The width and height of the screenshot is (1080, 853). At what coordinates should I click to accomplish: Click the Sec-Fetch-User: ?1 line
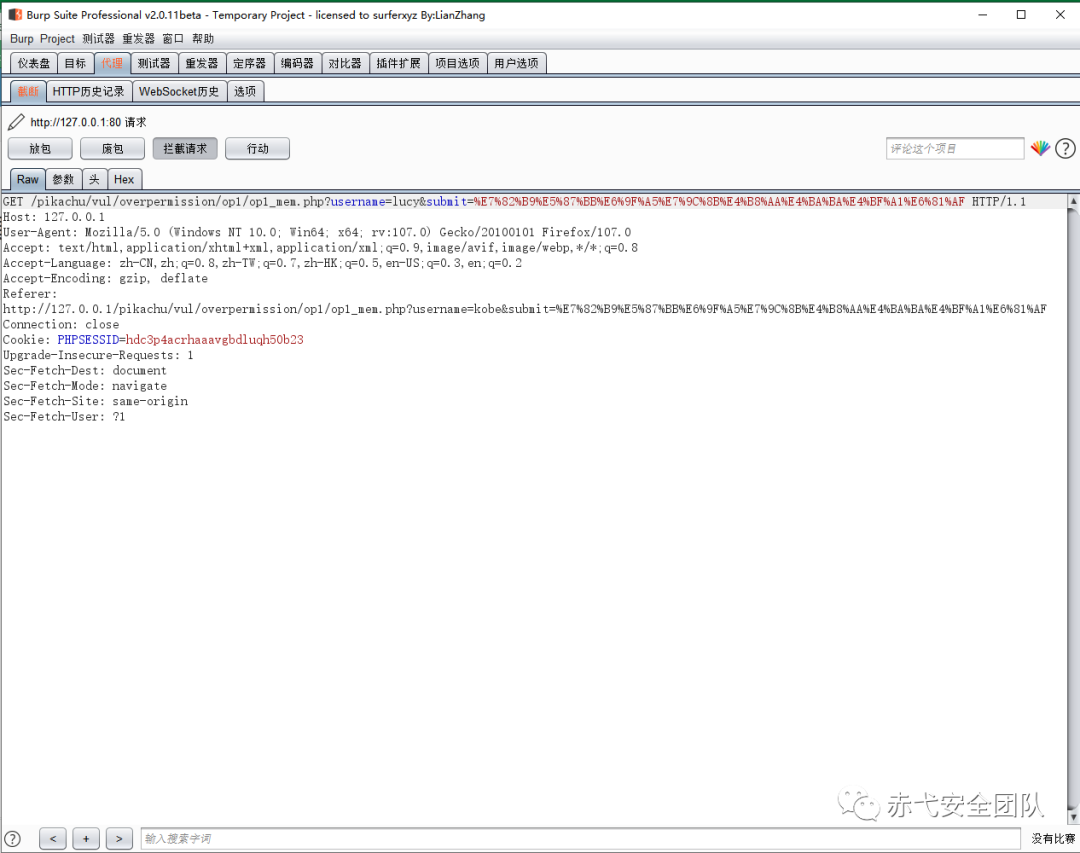click(64, 416)
